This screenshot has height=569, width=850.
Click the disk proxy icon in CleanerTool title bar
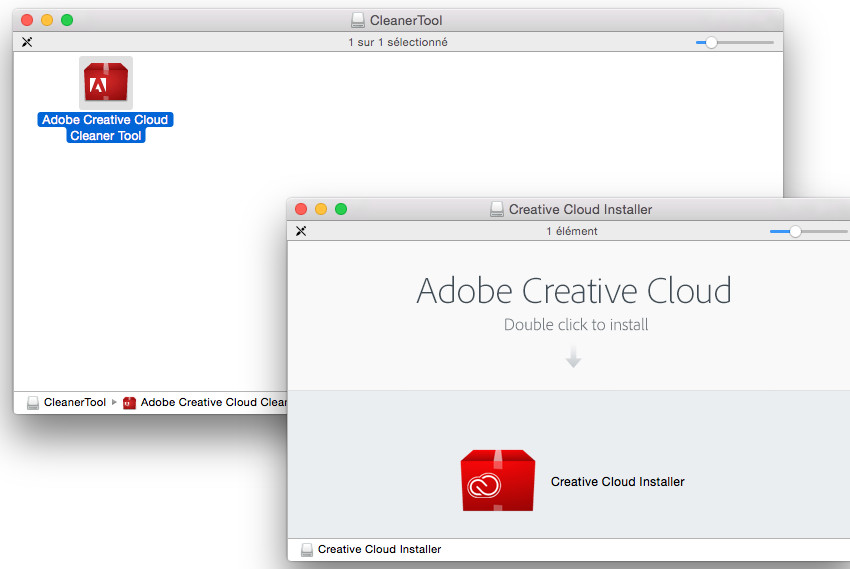click(358, 21)
